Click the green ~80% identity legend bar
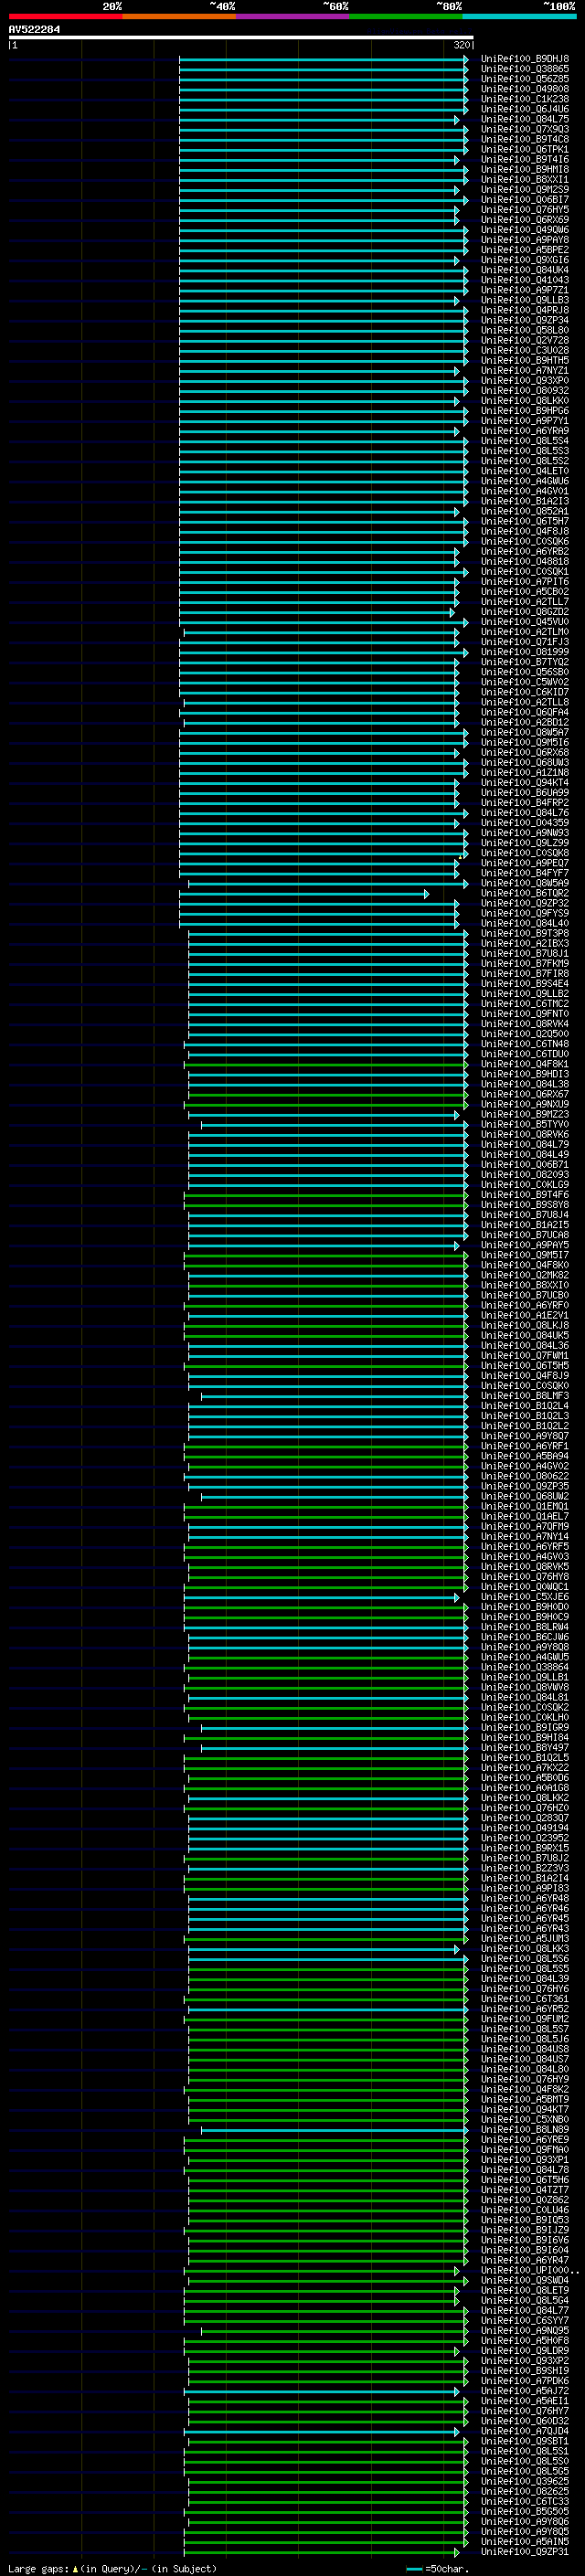This screenshot has height=2576, width=585. (x=406, y=16)
